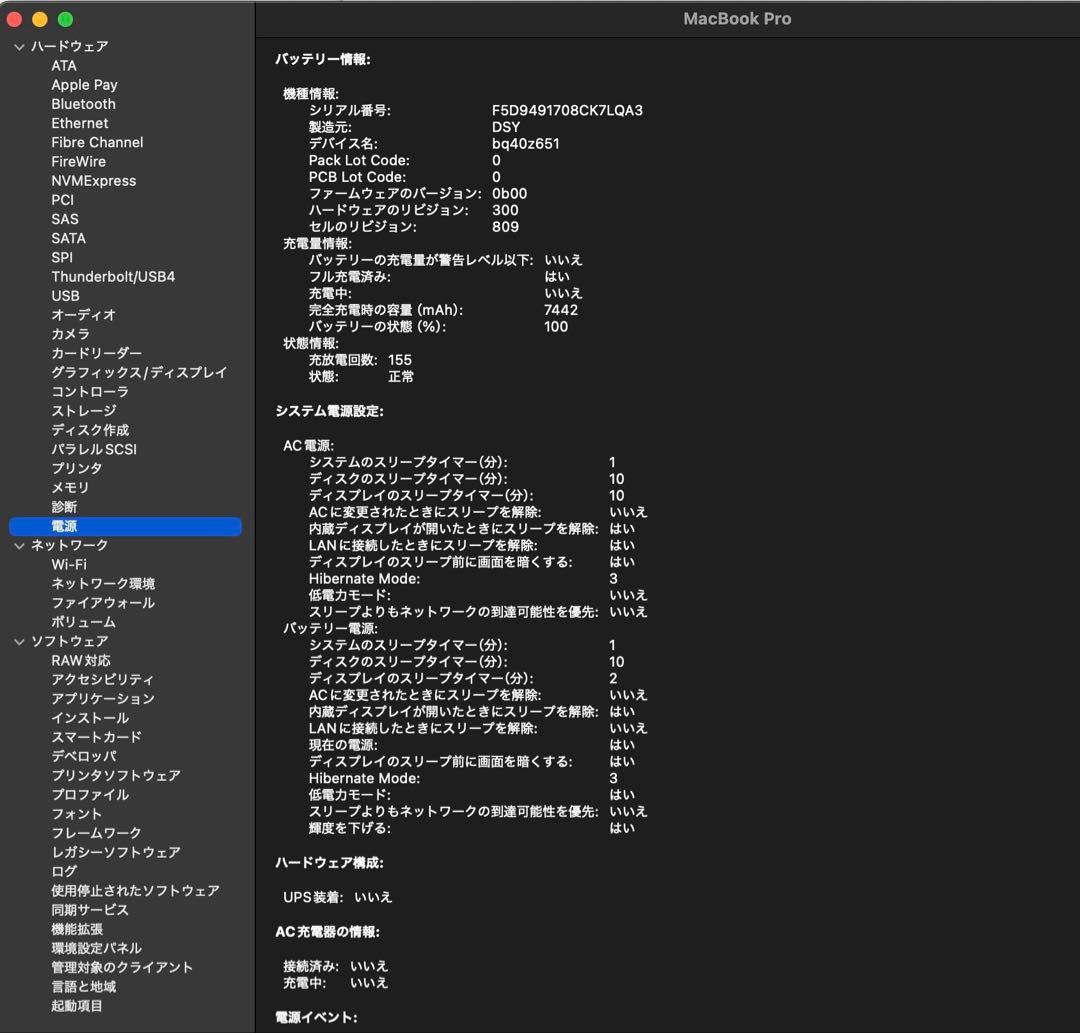1080x1033 pixels.
Task: Collapse the ハードウェア section chevron
Action: click(19, 47)
